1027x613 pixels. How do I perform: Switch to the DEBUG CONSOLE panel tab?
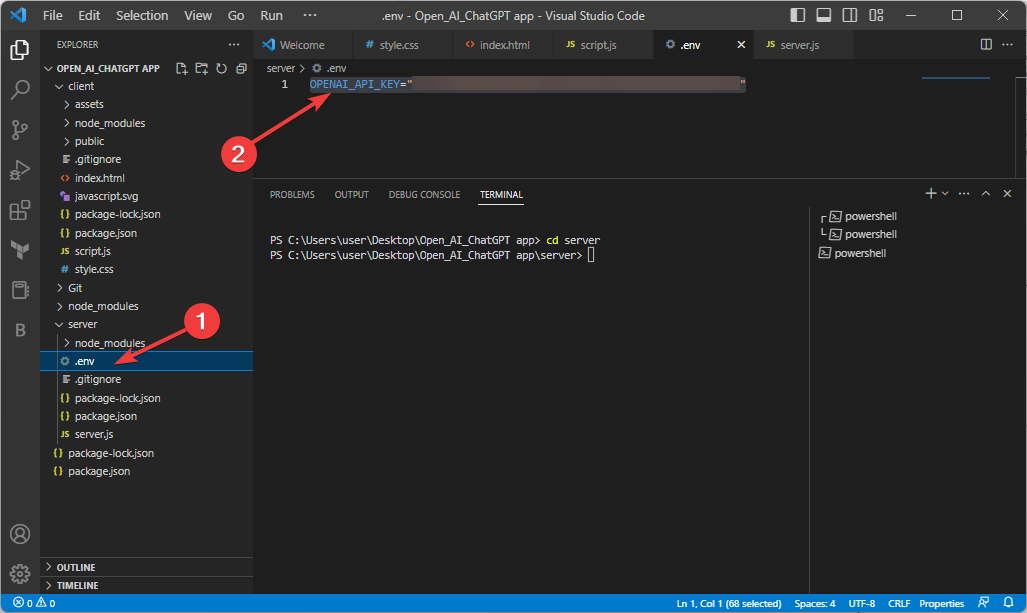click(x=424, y=195)
